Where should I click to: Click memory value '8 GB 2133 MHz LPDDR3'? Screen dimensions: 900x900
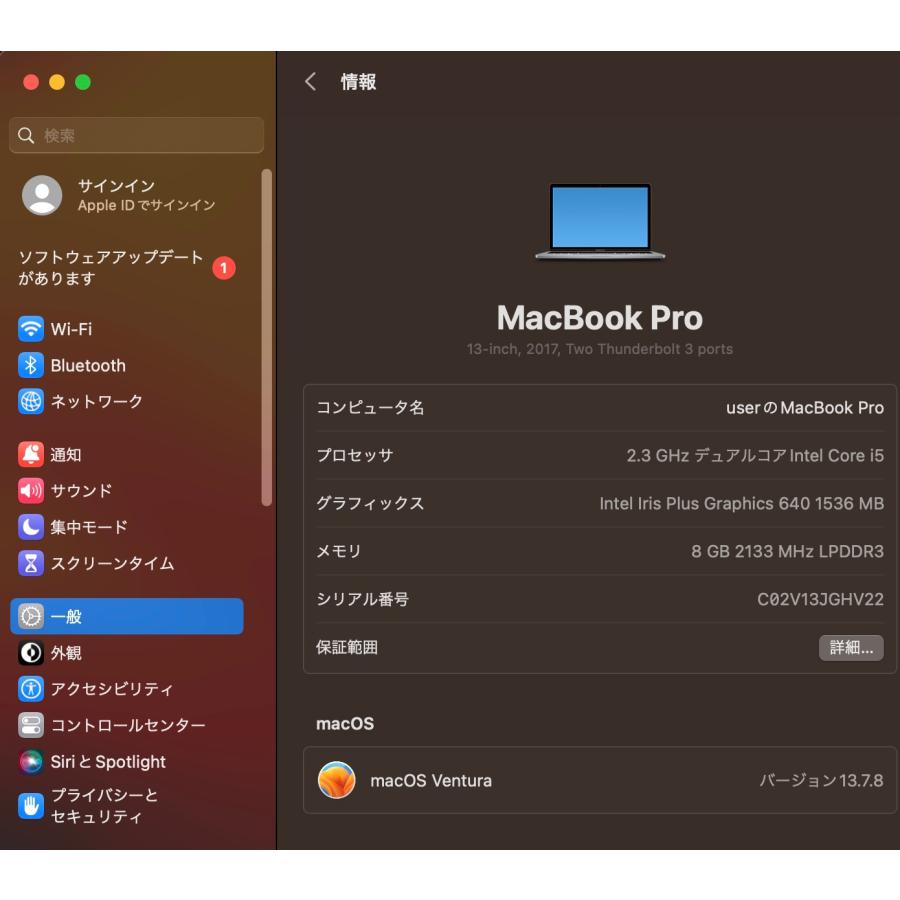[x=788, y=551]
